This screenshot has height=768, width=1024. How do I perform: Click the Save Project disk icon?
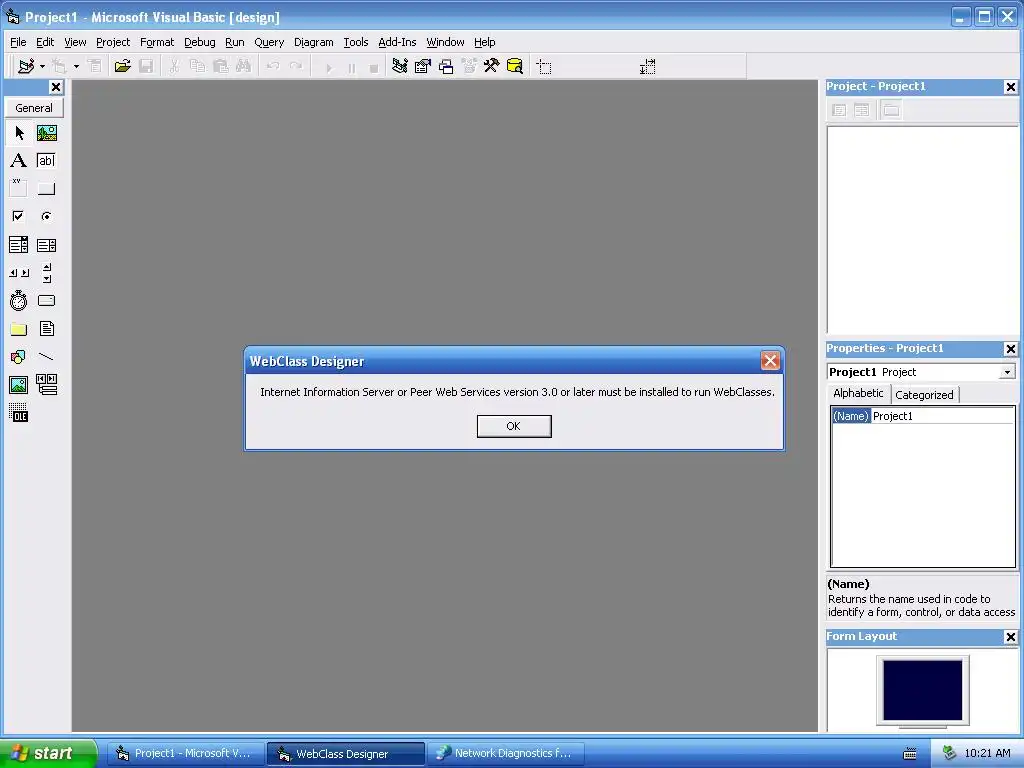(146, 66)
